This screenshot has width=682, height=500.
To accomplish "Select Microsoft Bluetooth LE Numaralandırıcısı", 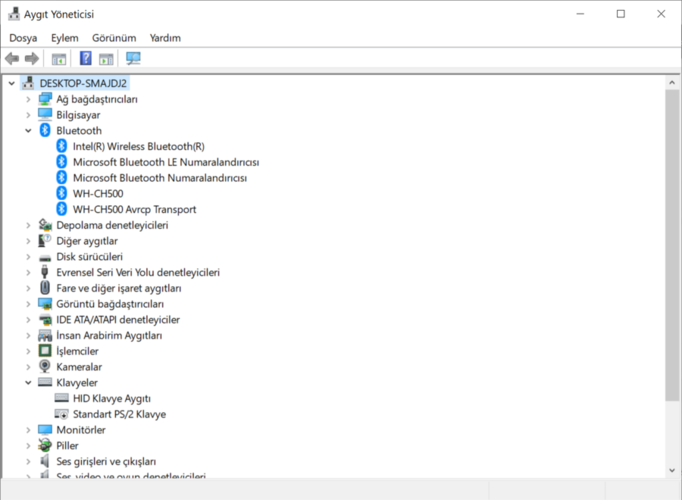I will point(166,162).
